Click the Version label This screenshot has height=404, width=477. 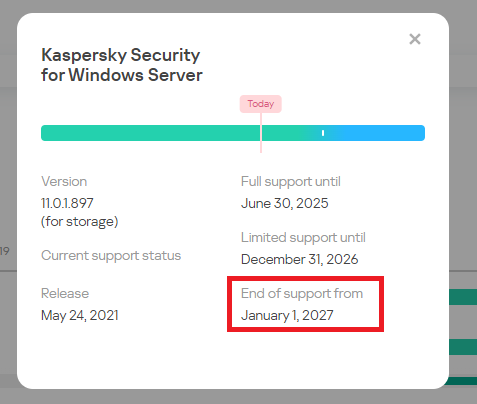[x=64, y=182]
